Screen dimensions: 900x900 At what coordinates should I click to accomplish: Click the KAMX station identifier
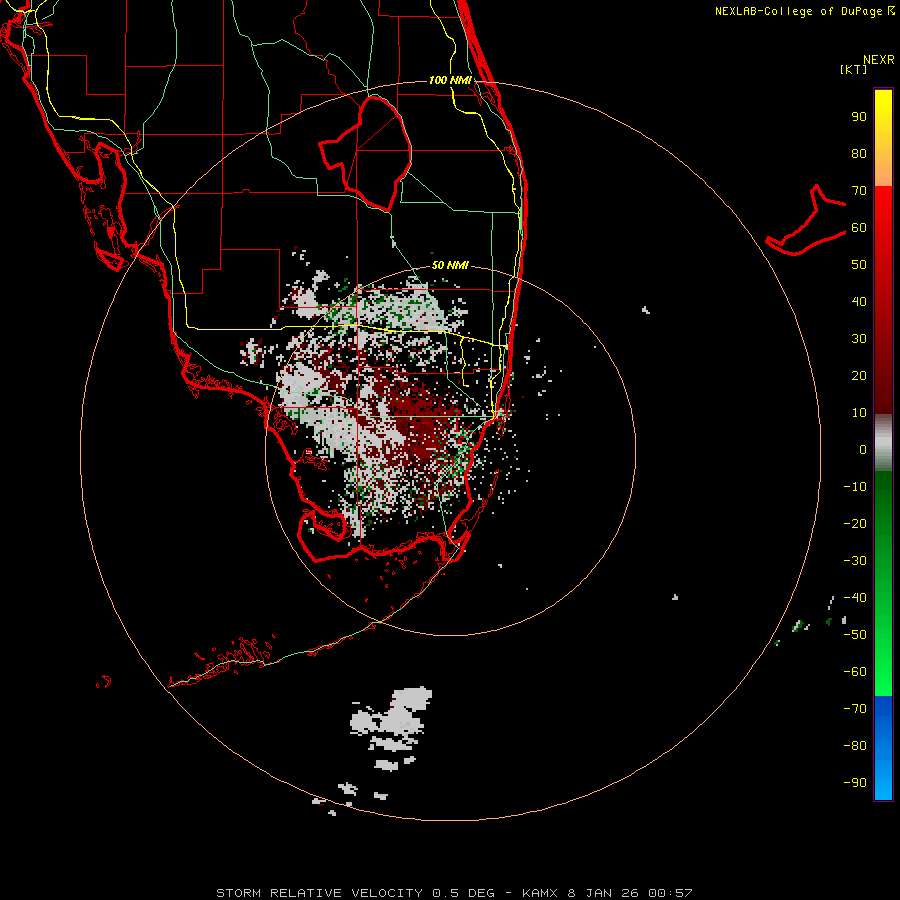(x=540, y=893)
